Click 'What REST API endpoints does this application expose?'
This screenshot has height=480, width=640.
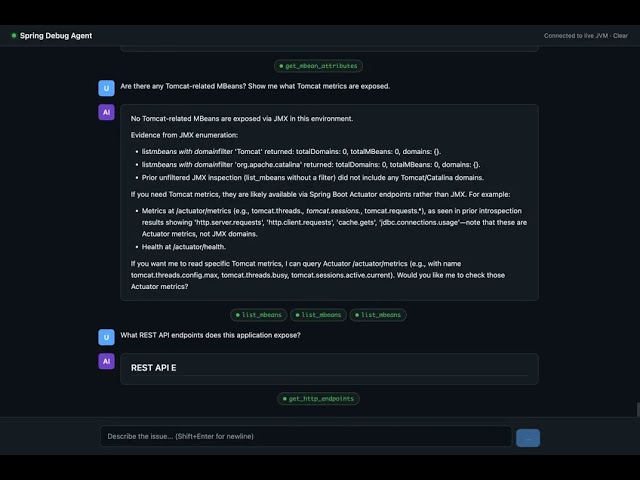coord(210,335)
